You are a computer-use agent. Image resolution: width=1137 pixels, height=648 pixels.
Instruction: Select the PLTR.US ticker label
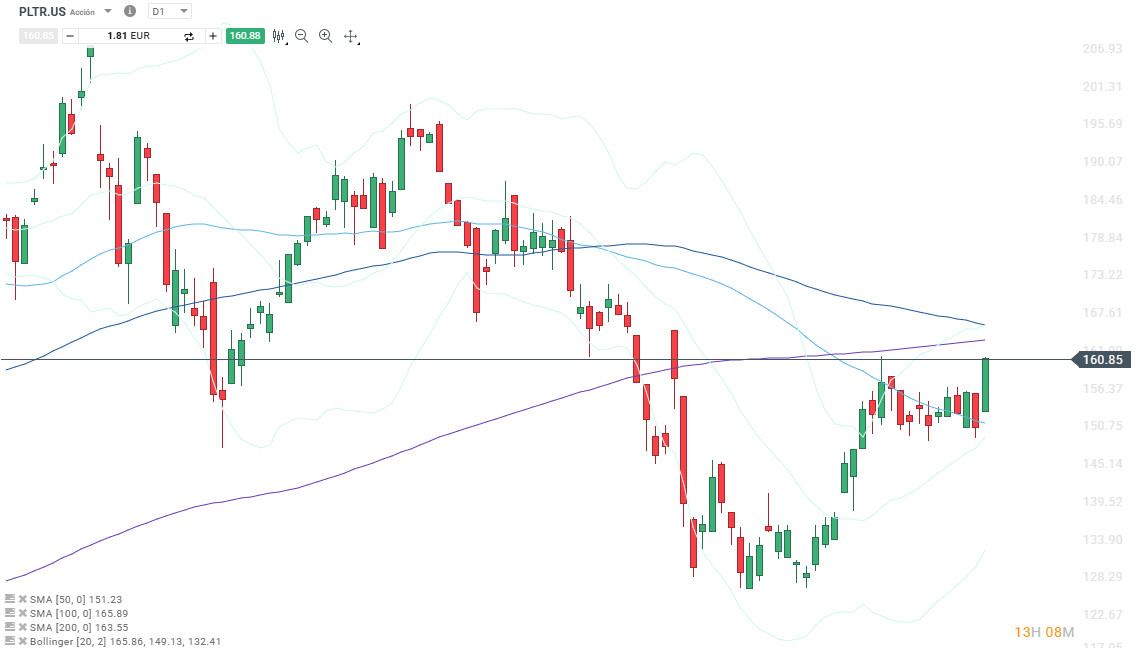pyautogui.click(x=42, y=11)
